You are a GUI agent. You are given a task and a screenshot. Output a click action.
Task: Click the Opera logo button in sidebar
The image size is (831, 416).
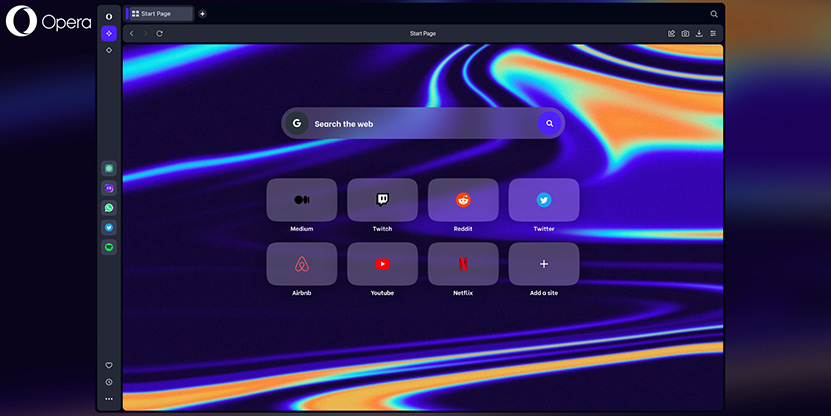point(109,16)
